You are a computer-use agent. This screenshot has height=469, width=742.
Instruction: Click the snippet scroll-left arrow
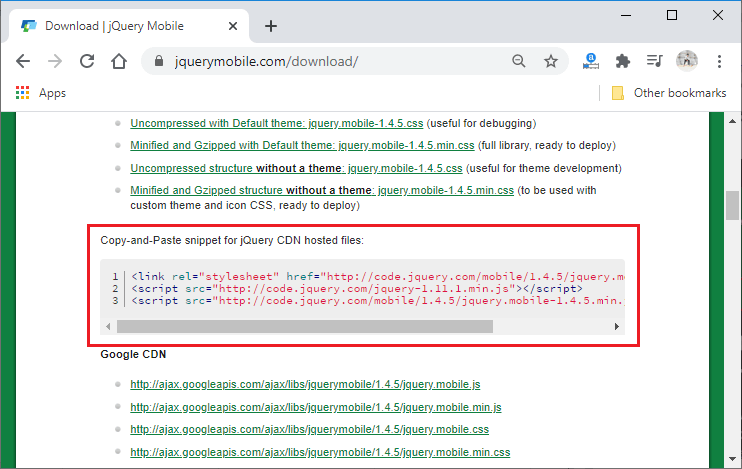tap(108, 327)
